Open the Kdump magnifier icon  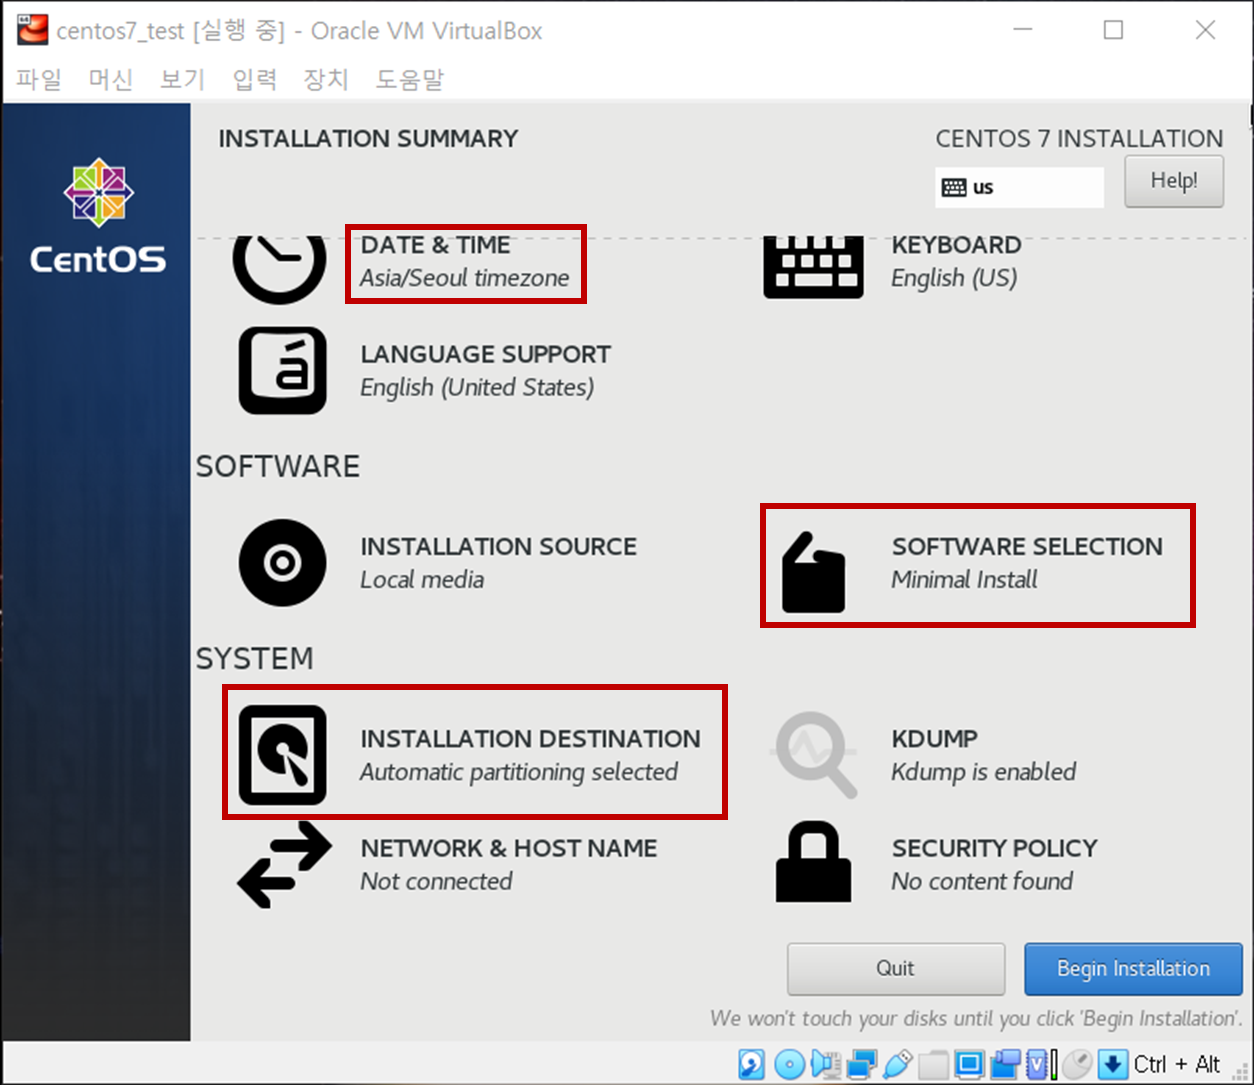[x=814, y=754]
